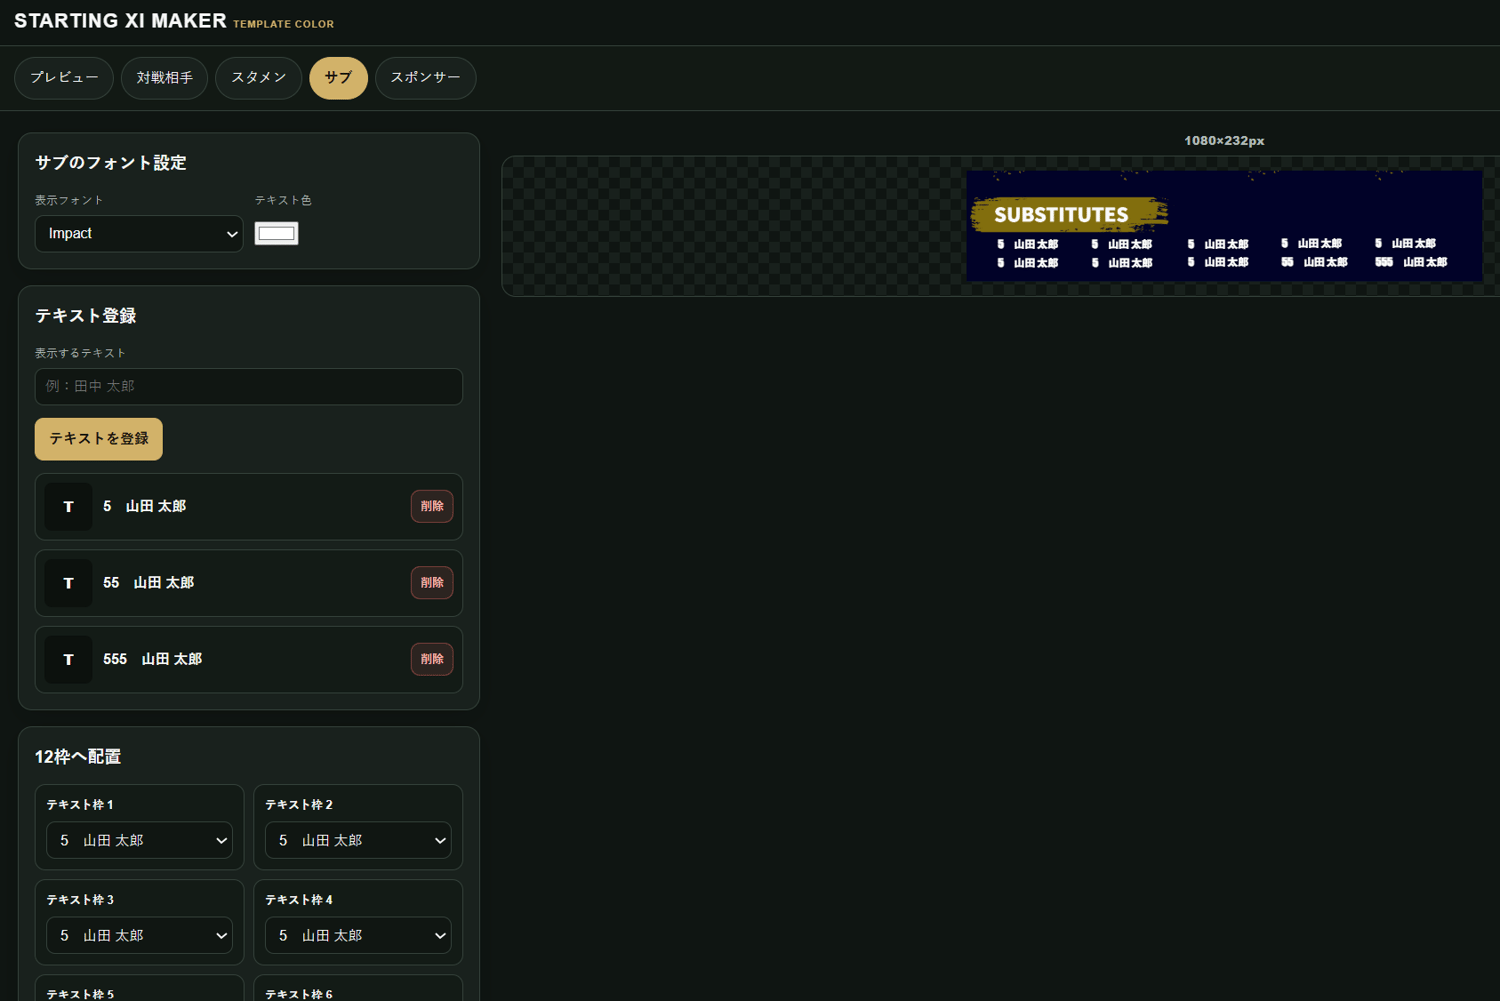1500x1001 pixels.
Task: Click the '555 山田太郎' entry in preview
Action: (1411, 262)
